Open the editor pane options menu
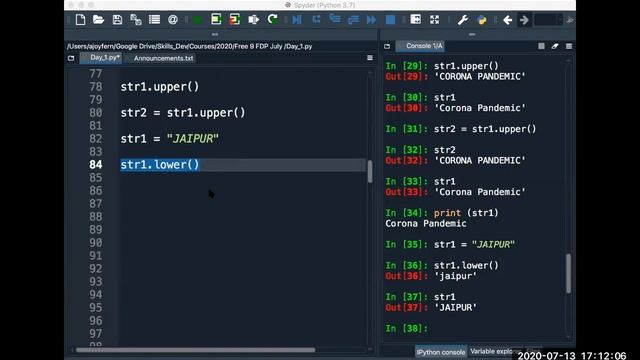The image size is (640, 360). point(370,58)
